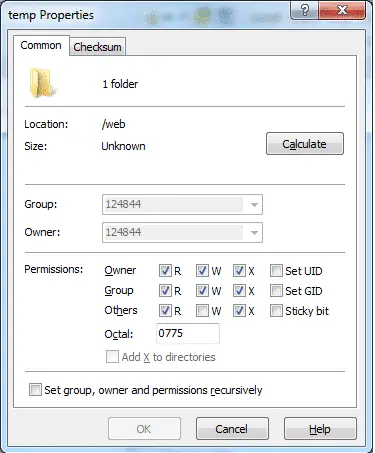The height and width of the screenshot is (453, 375).
Task: Toggle Group R permission checkbox
Action: pyautogui.click(x=165, y=291)
